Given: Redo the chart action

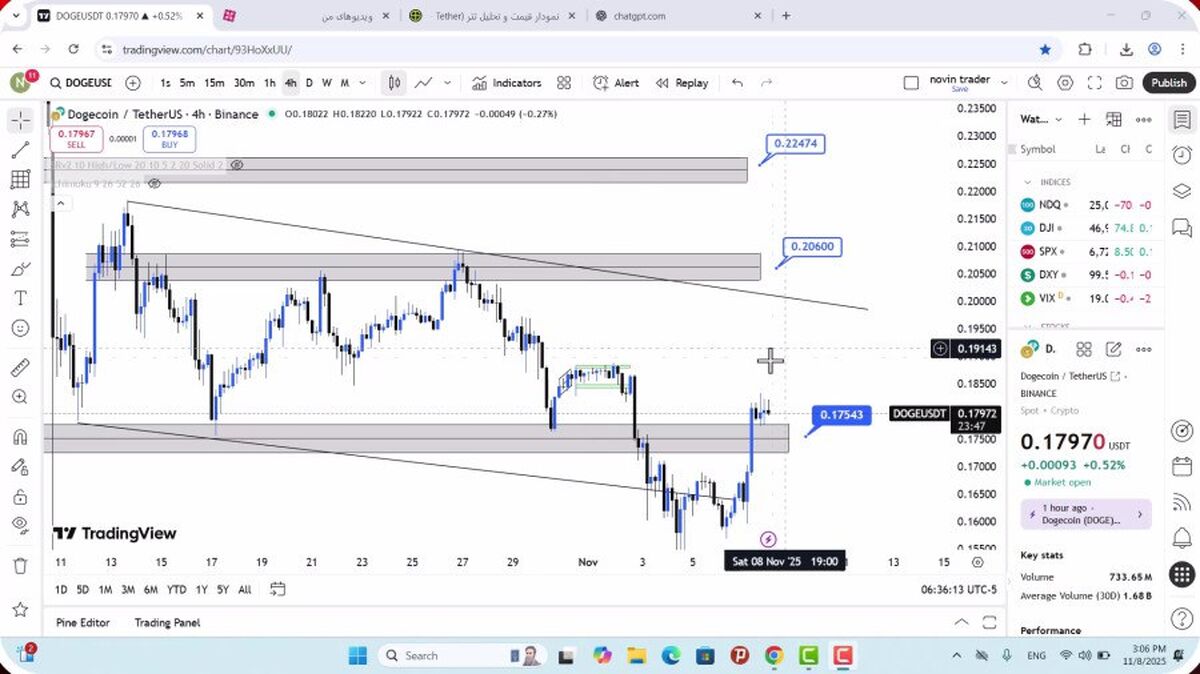Looking at the screenshot, I should [x=767, y=83].
